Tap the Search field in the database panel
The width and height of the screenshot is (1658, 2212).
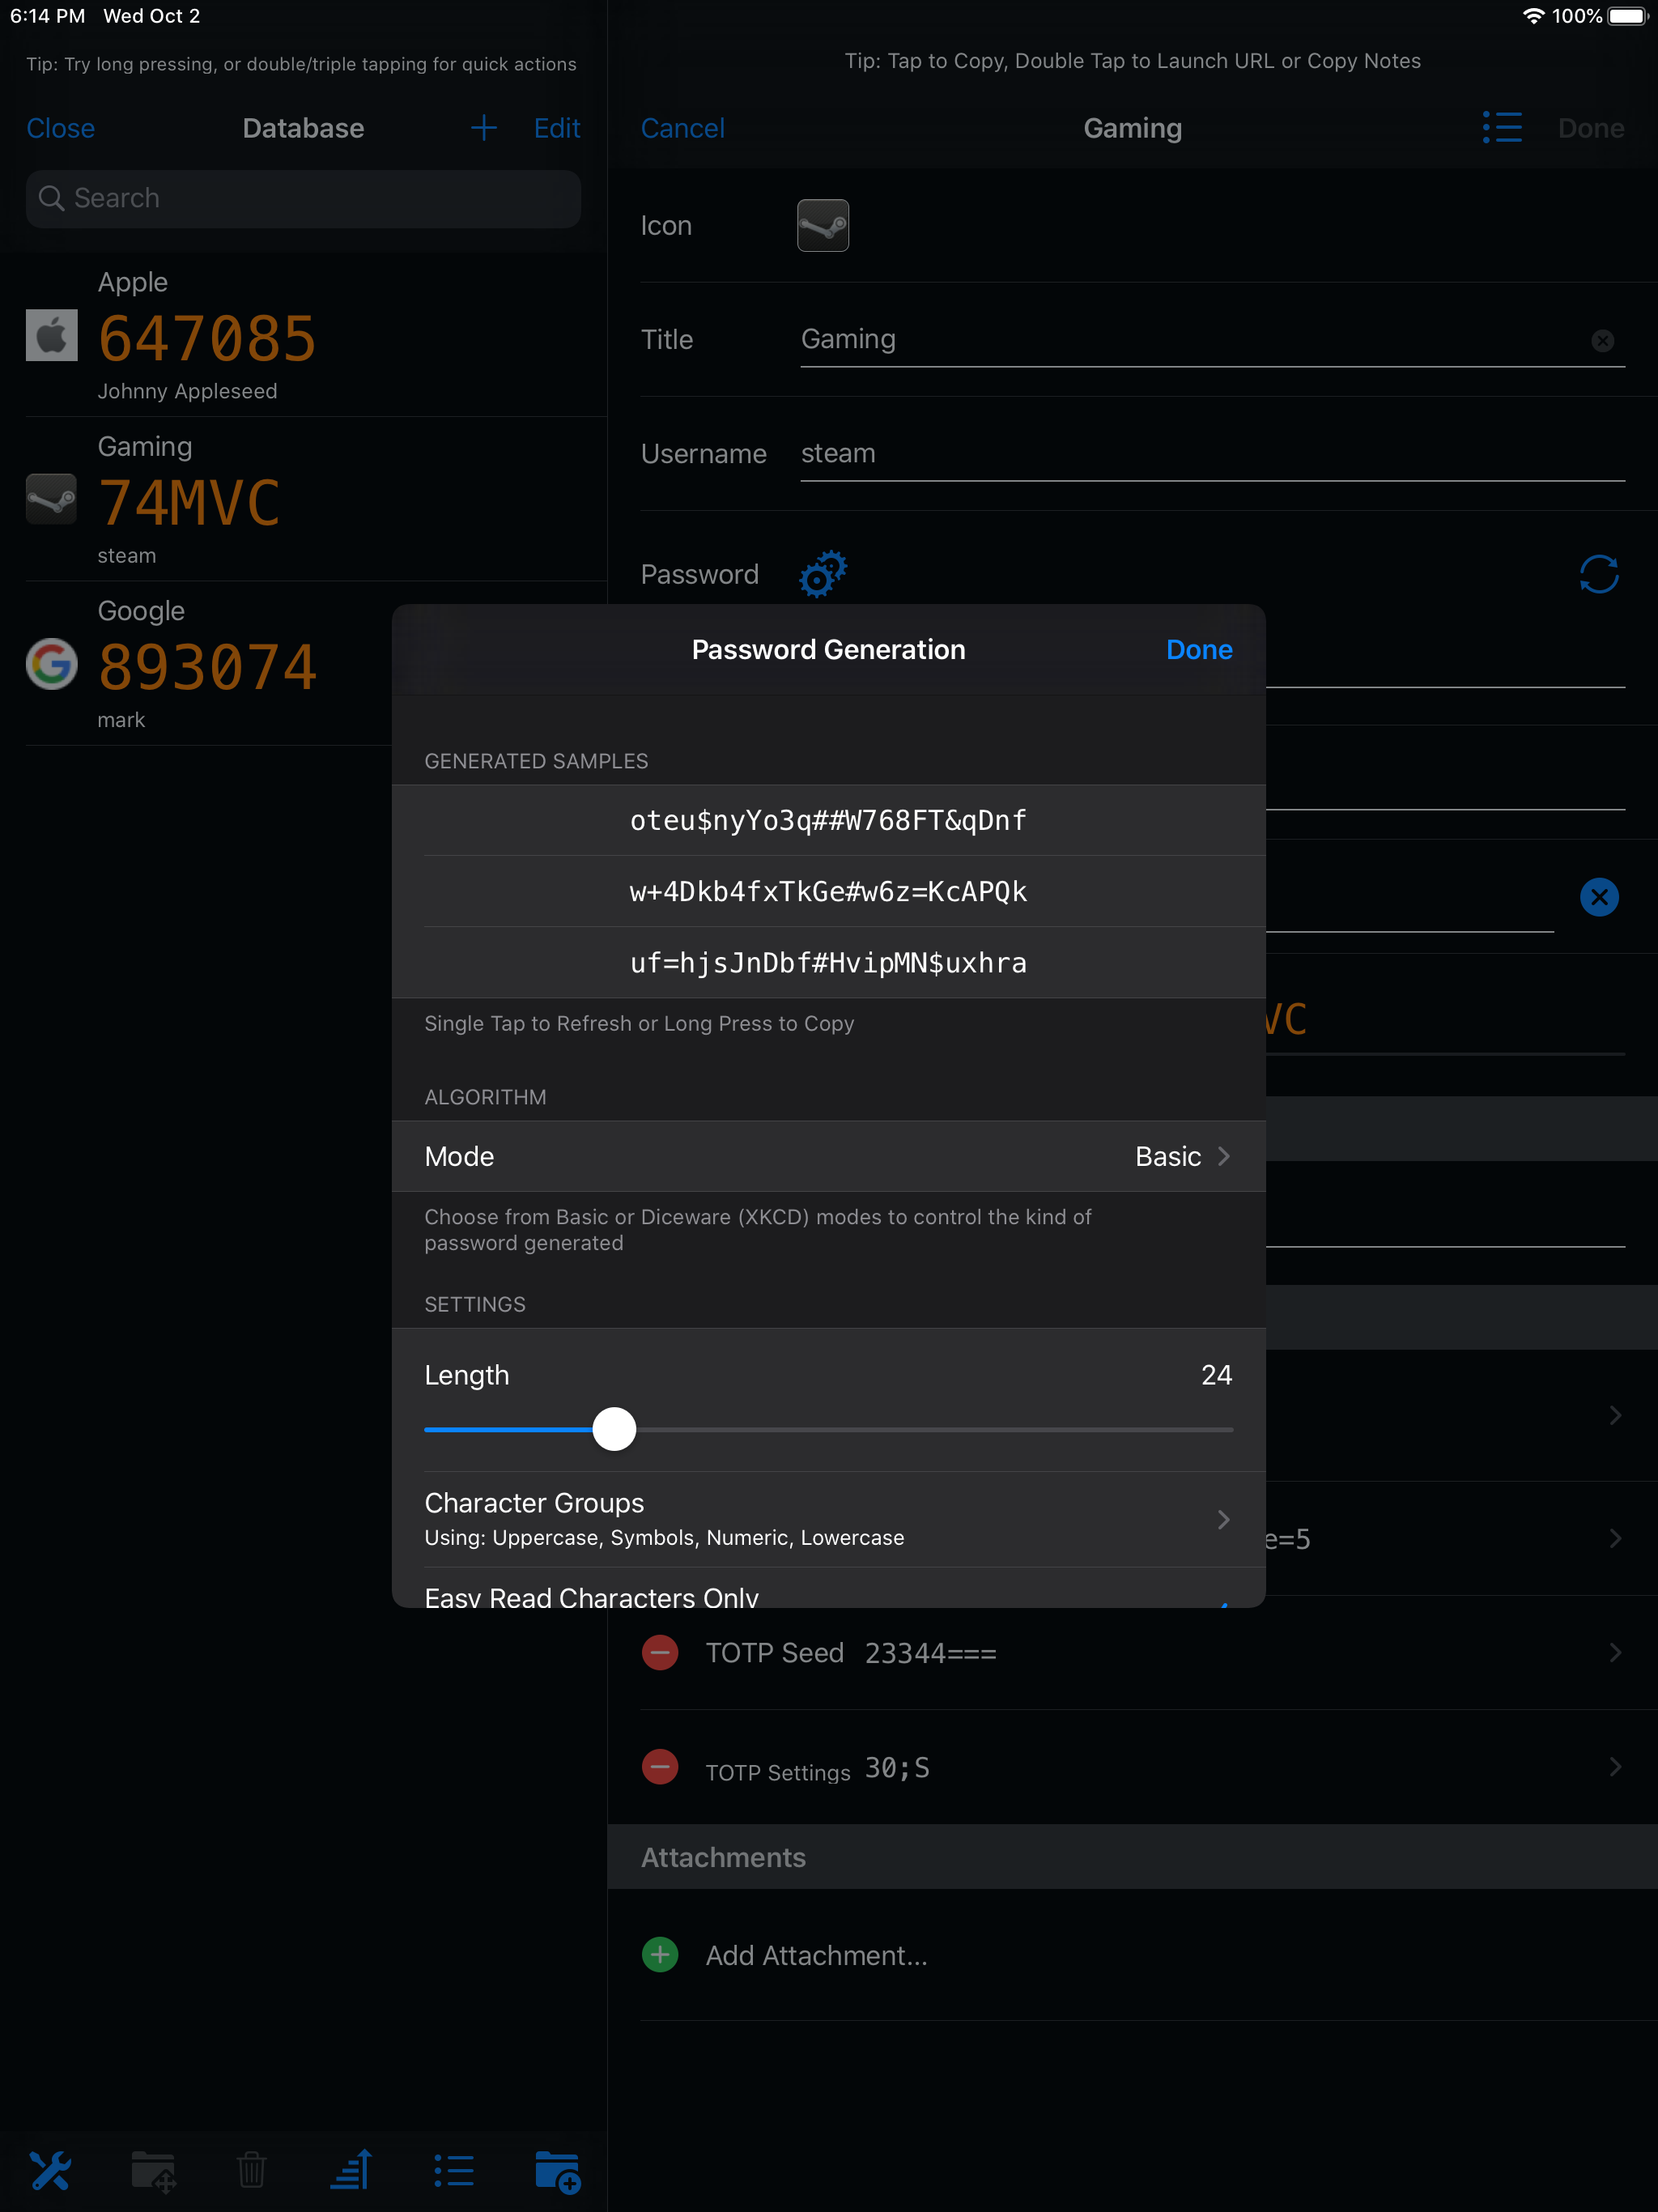point(303,198)
